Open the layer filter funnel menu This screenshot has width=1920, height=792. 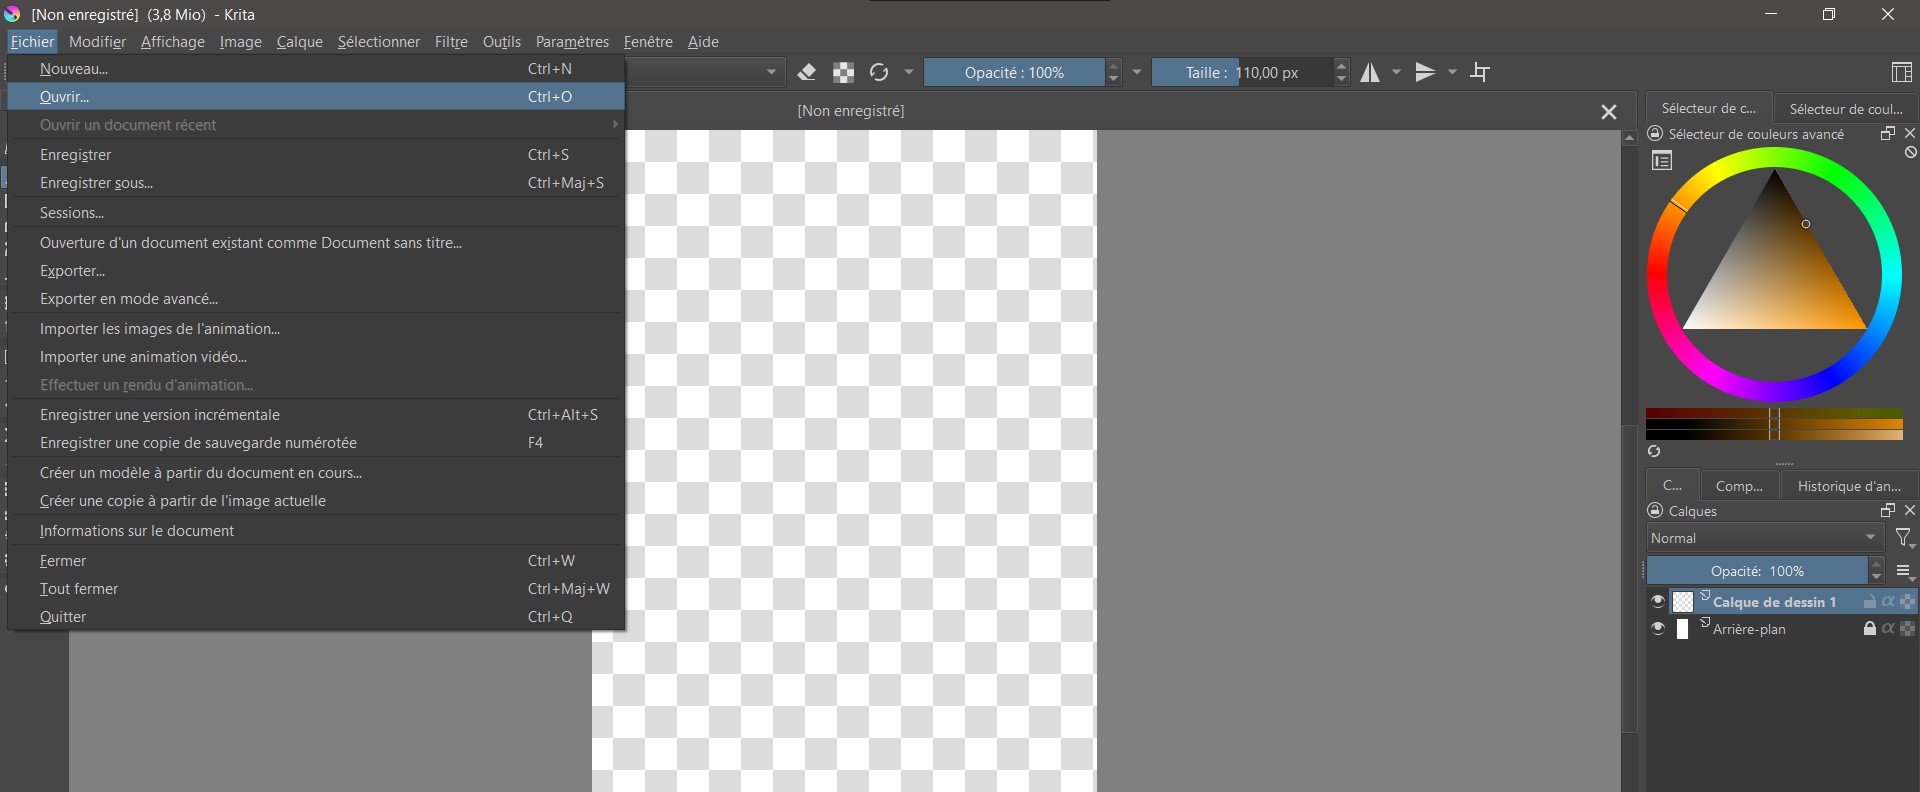coord(1905,539)
